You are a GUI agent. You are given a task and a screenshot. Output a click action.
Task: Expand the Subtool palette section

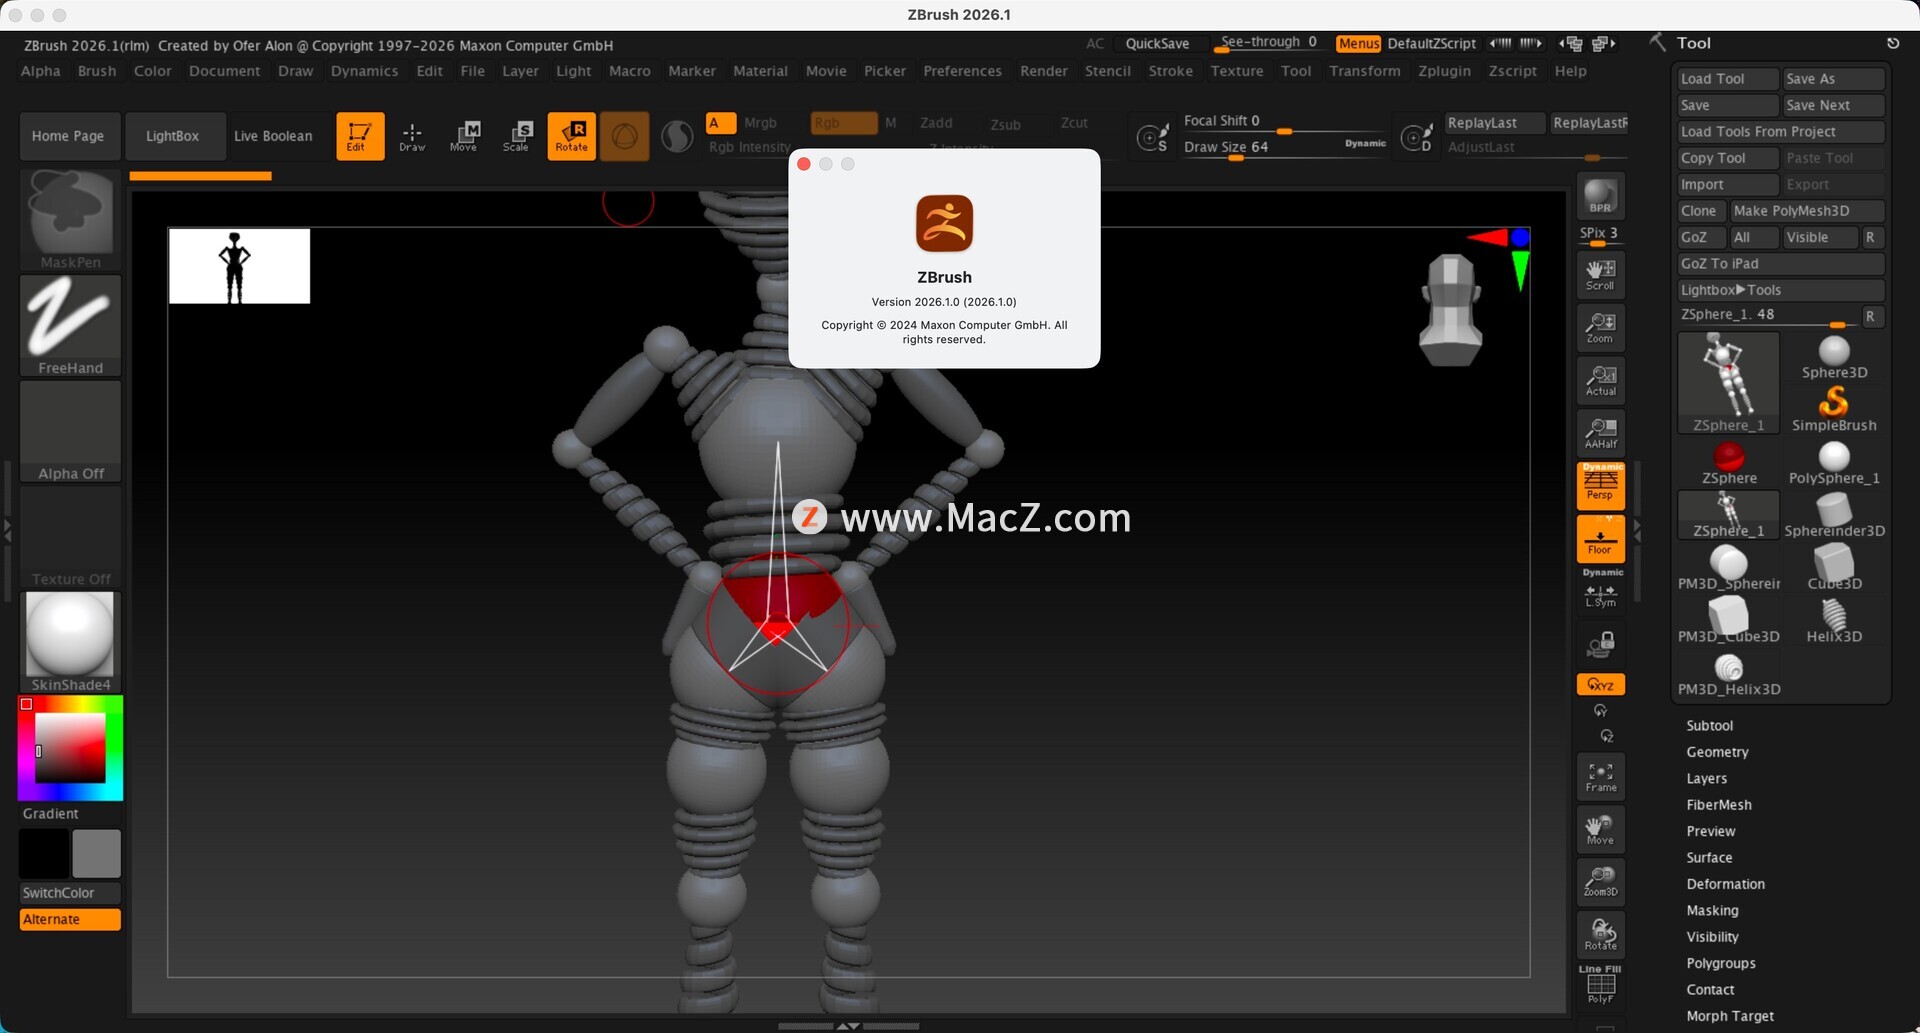tap(1709, 726)
